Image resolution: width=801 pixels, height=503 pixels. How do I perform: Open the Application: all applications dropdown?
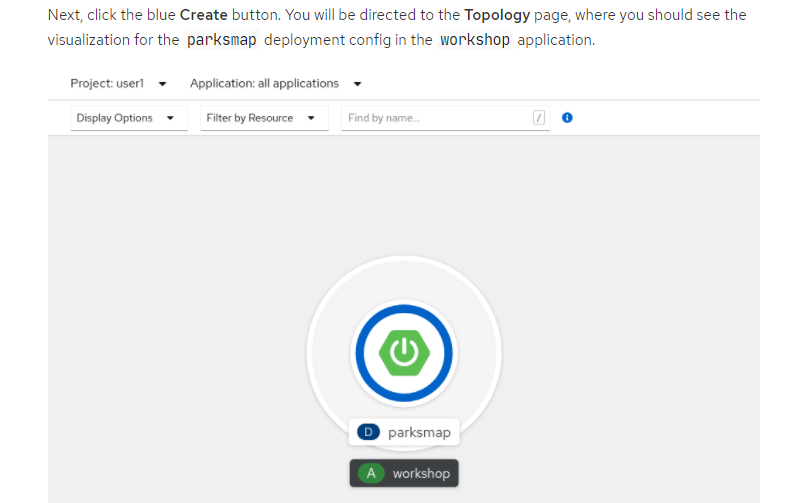point(275,83)
